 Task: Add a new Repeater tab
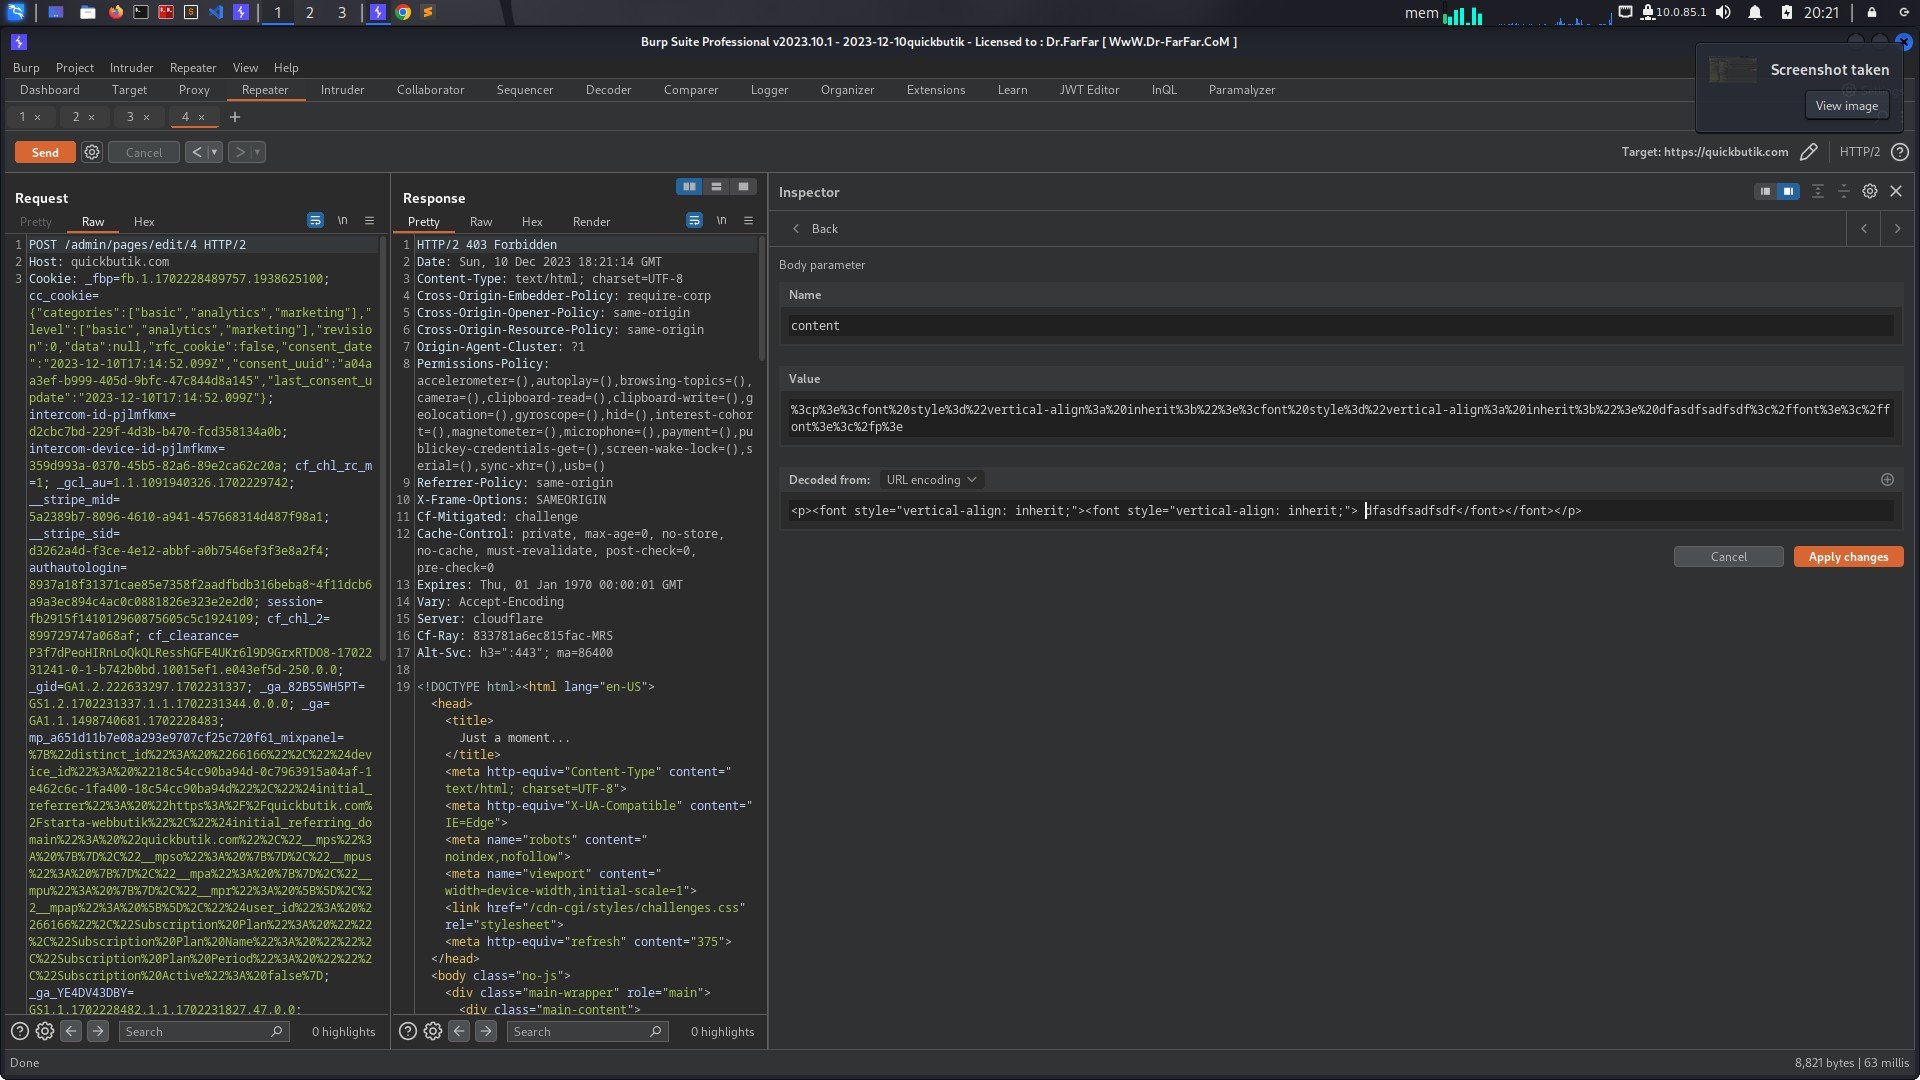click(235, 117)
